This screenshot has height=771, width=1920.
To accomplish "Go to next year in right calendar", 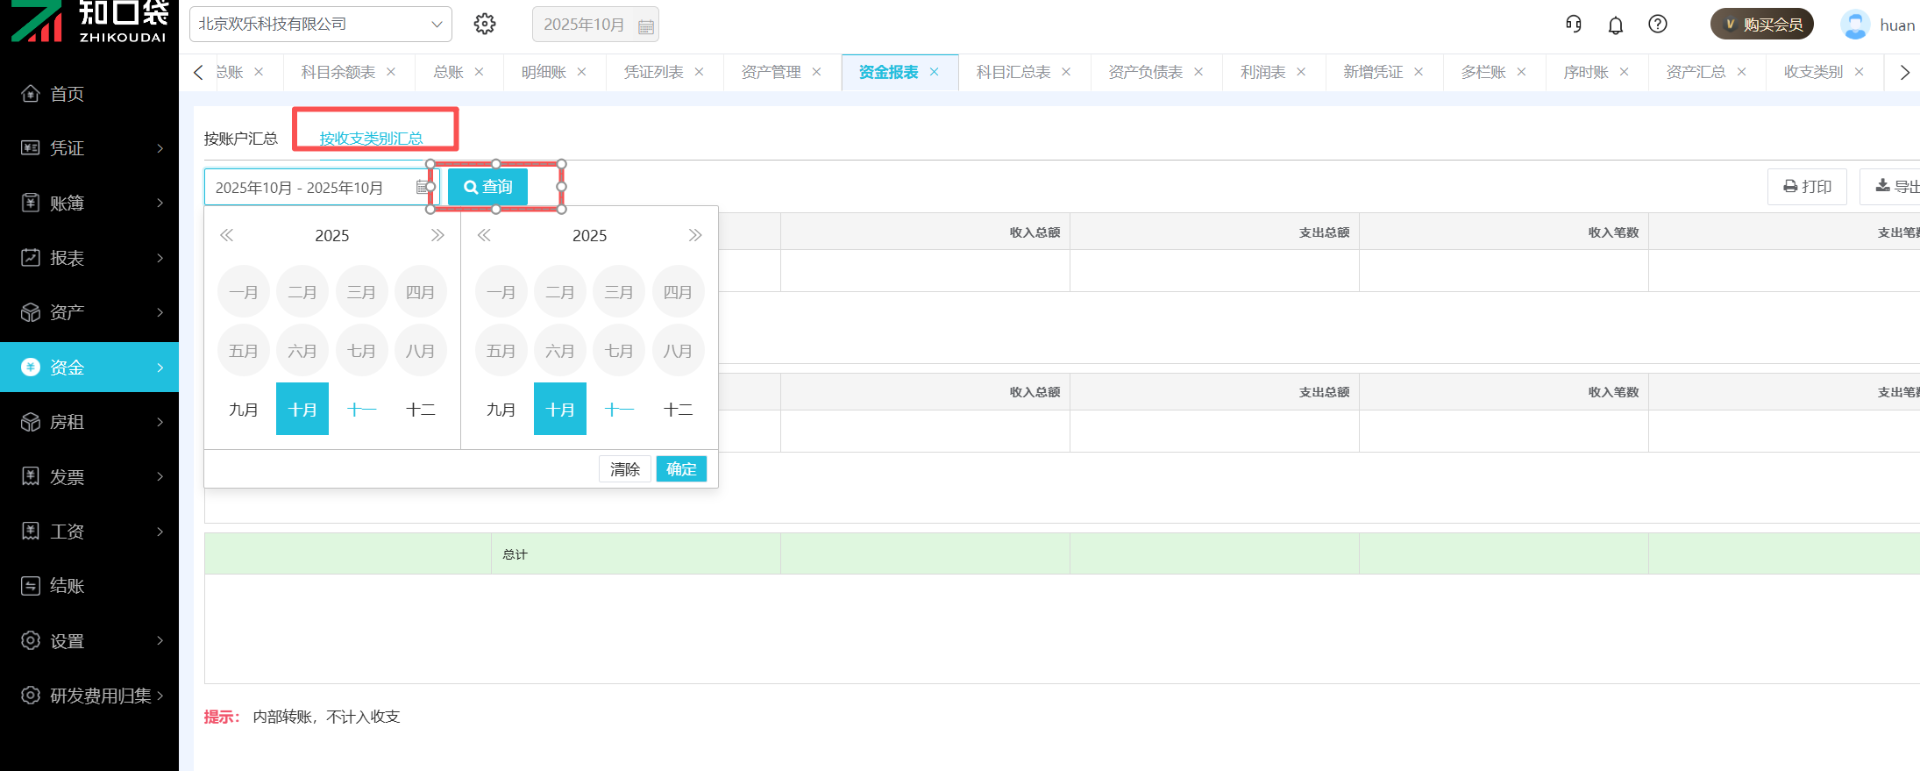I will (x=695, y=235).
